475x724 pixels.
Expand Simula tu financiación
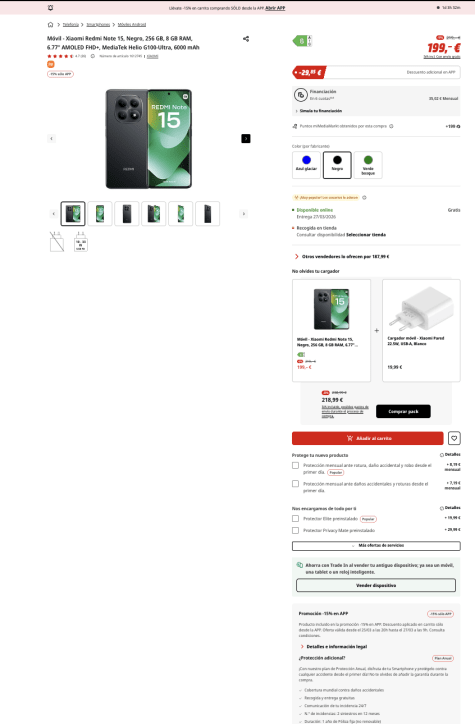(319, 111)
